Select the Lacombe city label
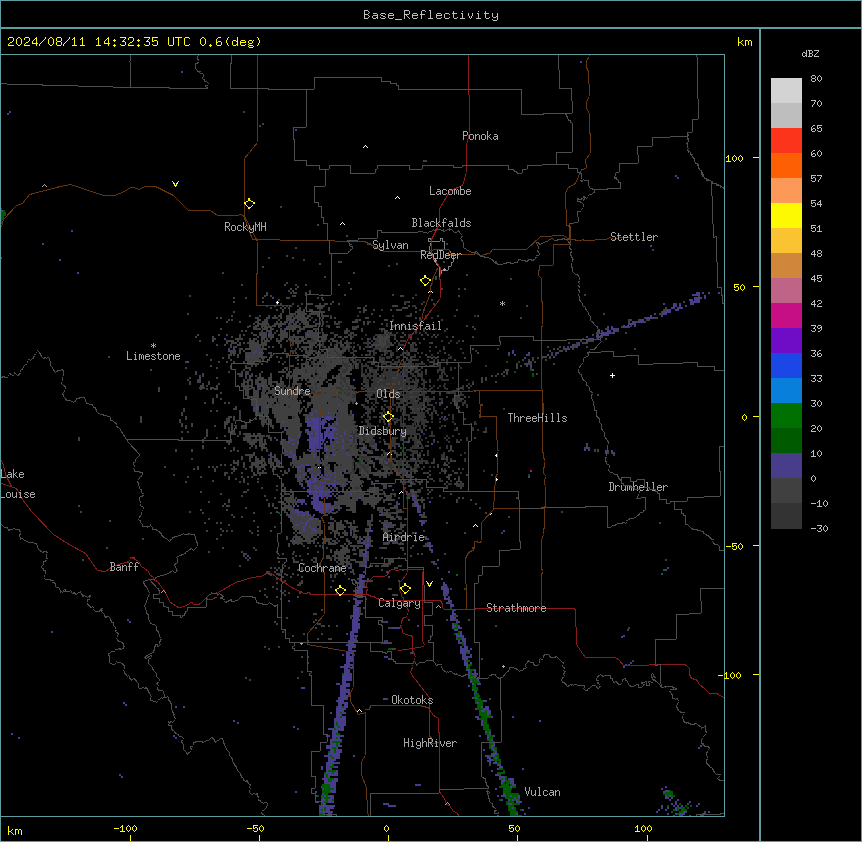Image resolution: width=862 pixels, height=842 pixels. [450, 191]
